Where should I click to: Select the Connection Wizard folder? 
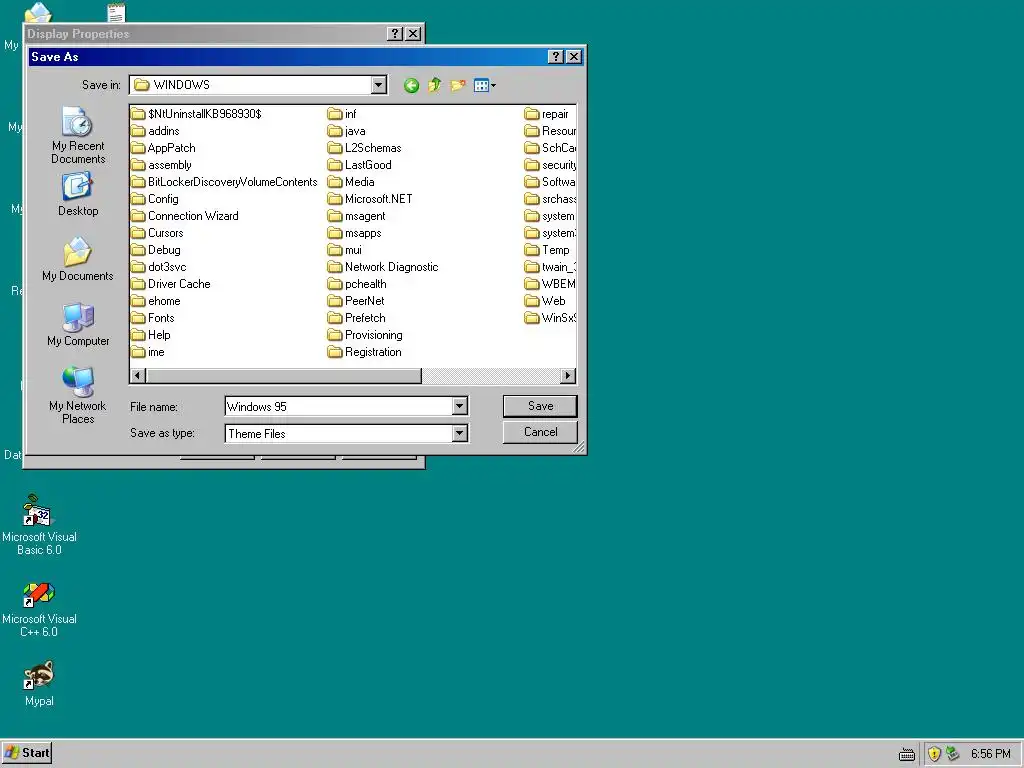(x=185, y=216)
